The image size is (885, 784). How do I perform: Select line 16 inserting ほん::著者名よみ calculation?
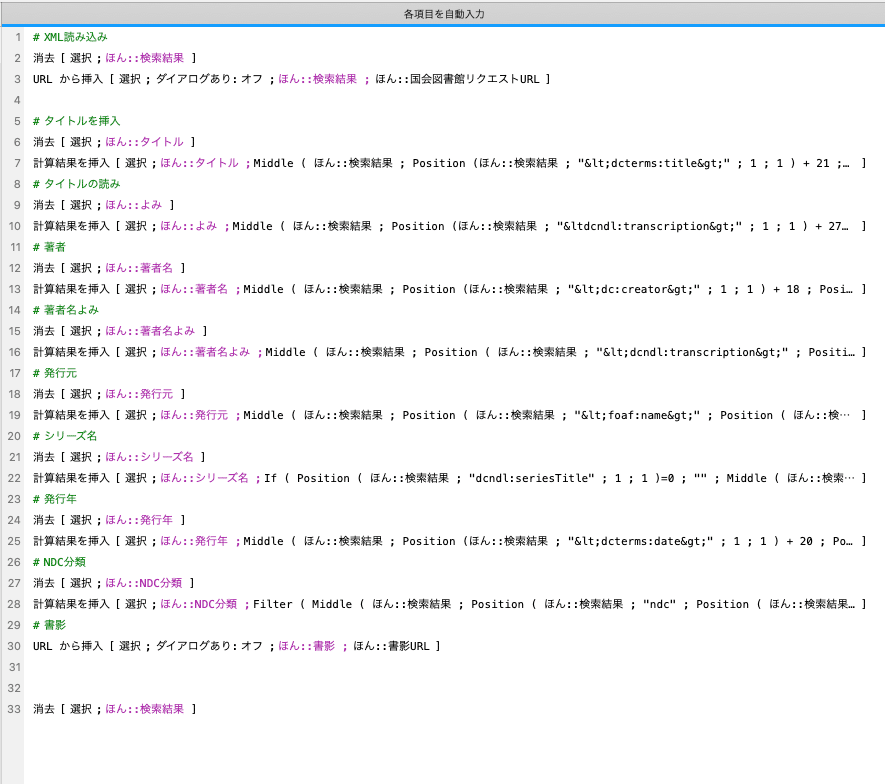pos(449,352)
